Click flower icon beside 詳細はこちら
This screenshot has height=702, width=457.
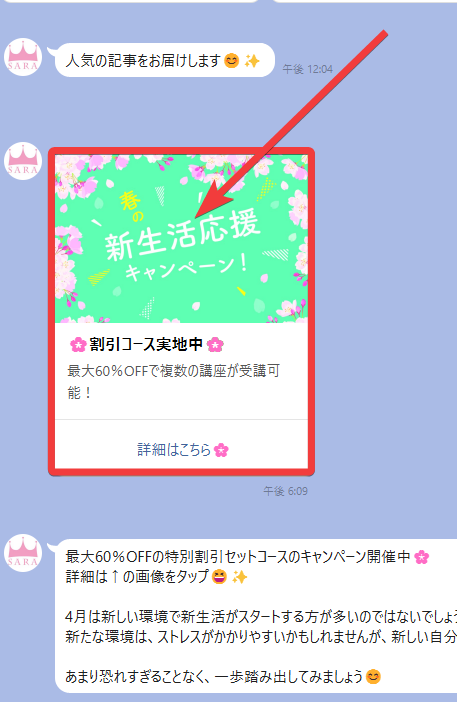[221, 450]
